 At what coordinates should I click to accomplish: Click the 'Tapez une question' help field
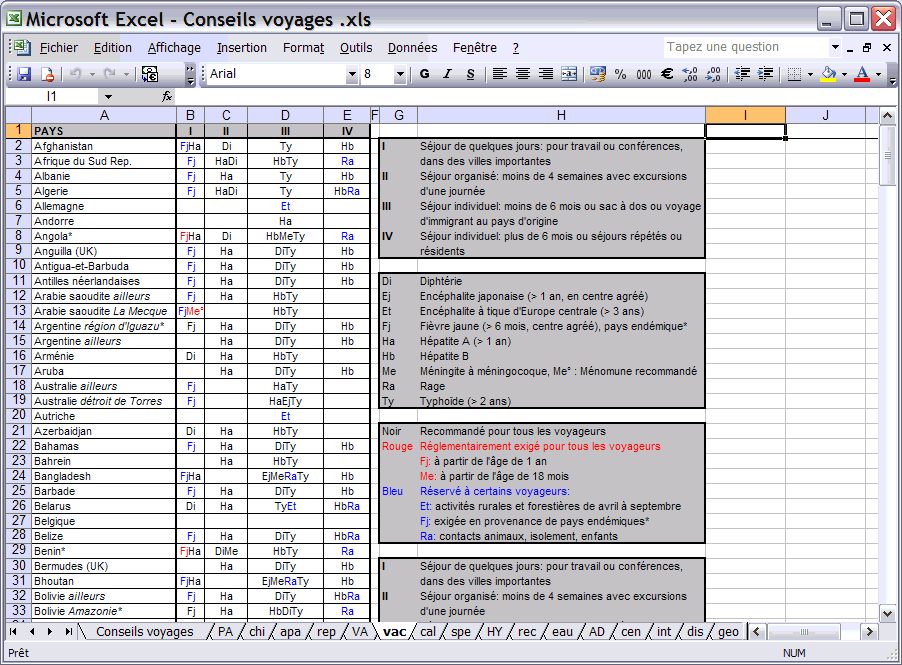(x=747, y=47)
